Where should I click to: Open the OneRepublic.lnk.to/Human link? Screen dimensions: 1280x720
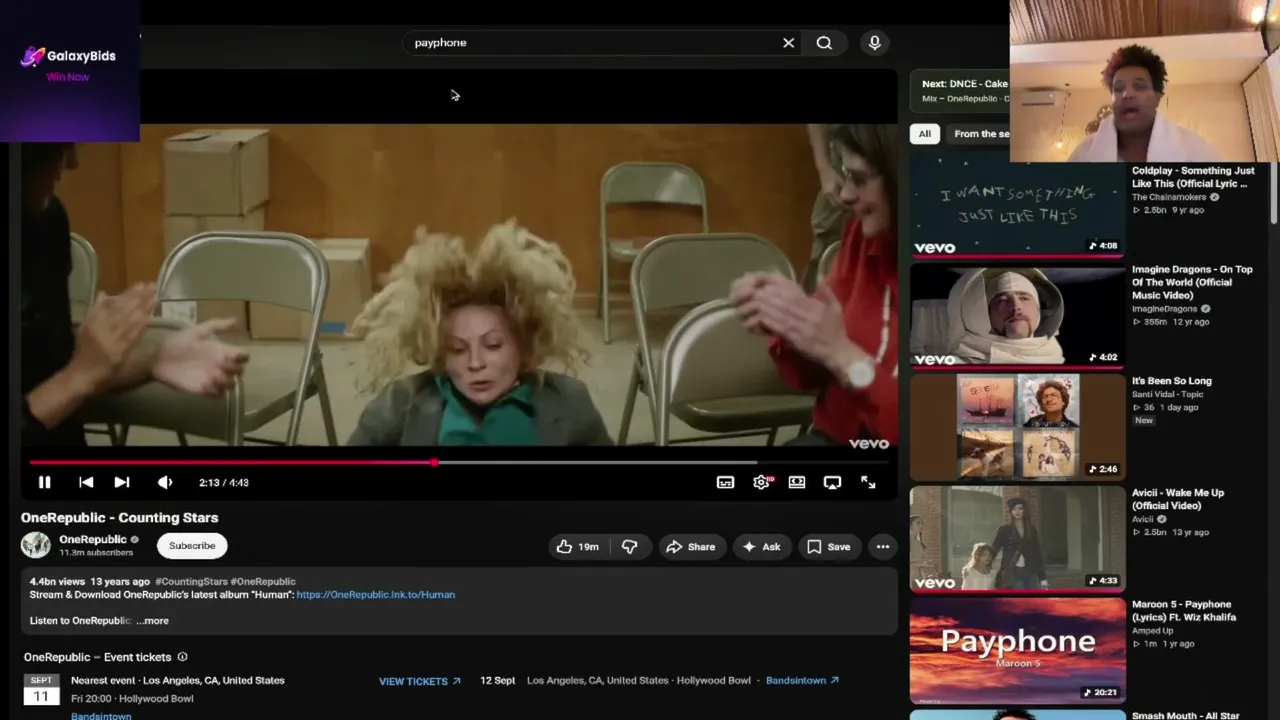pos(376,594)
